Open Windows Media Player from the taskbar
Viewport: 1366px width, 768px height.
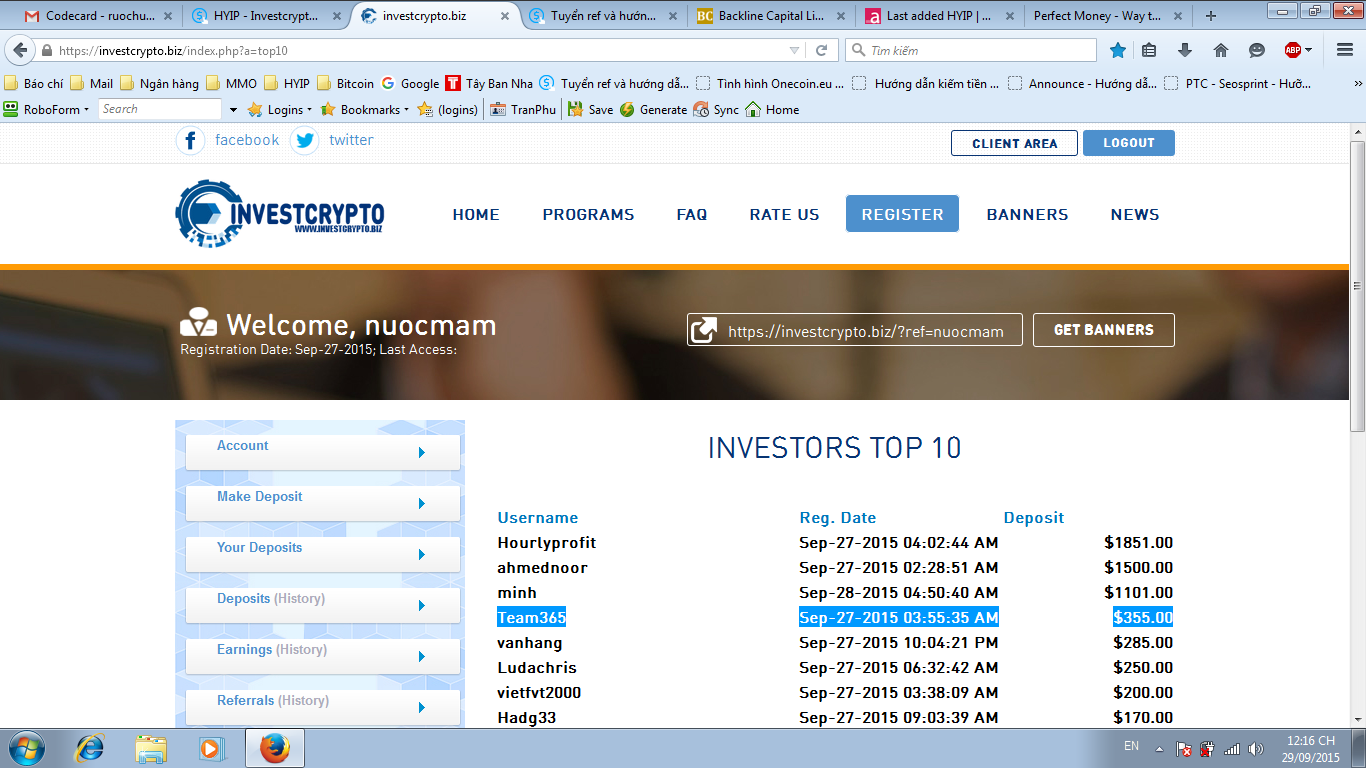pyautogui.click(x=210, y=748)
